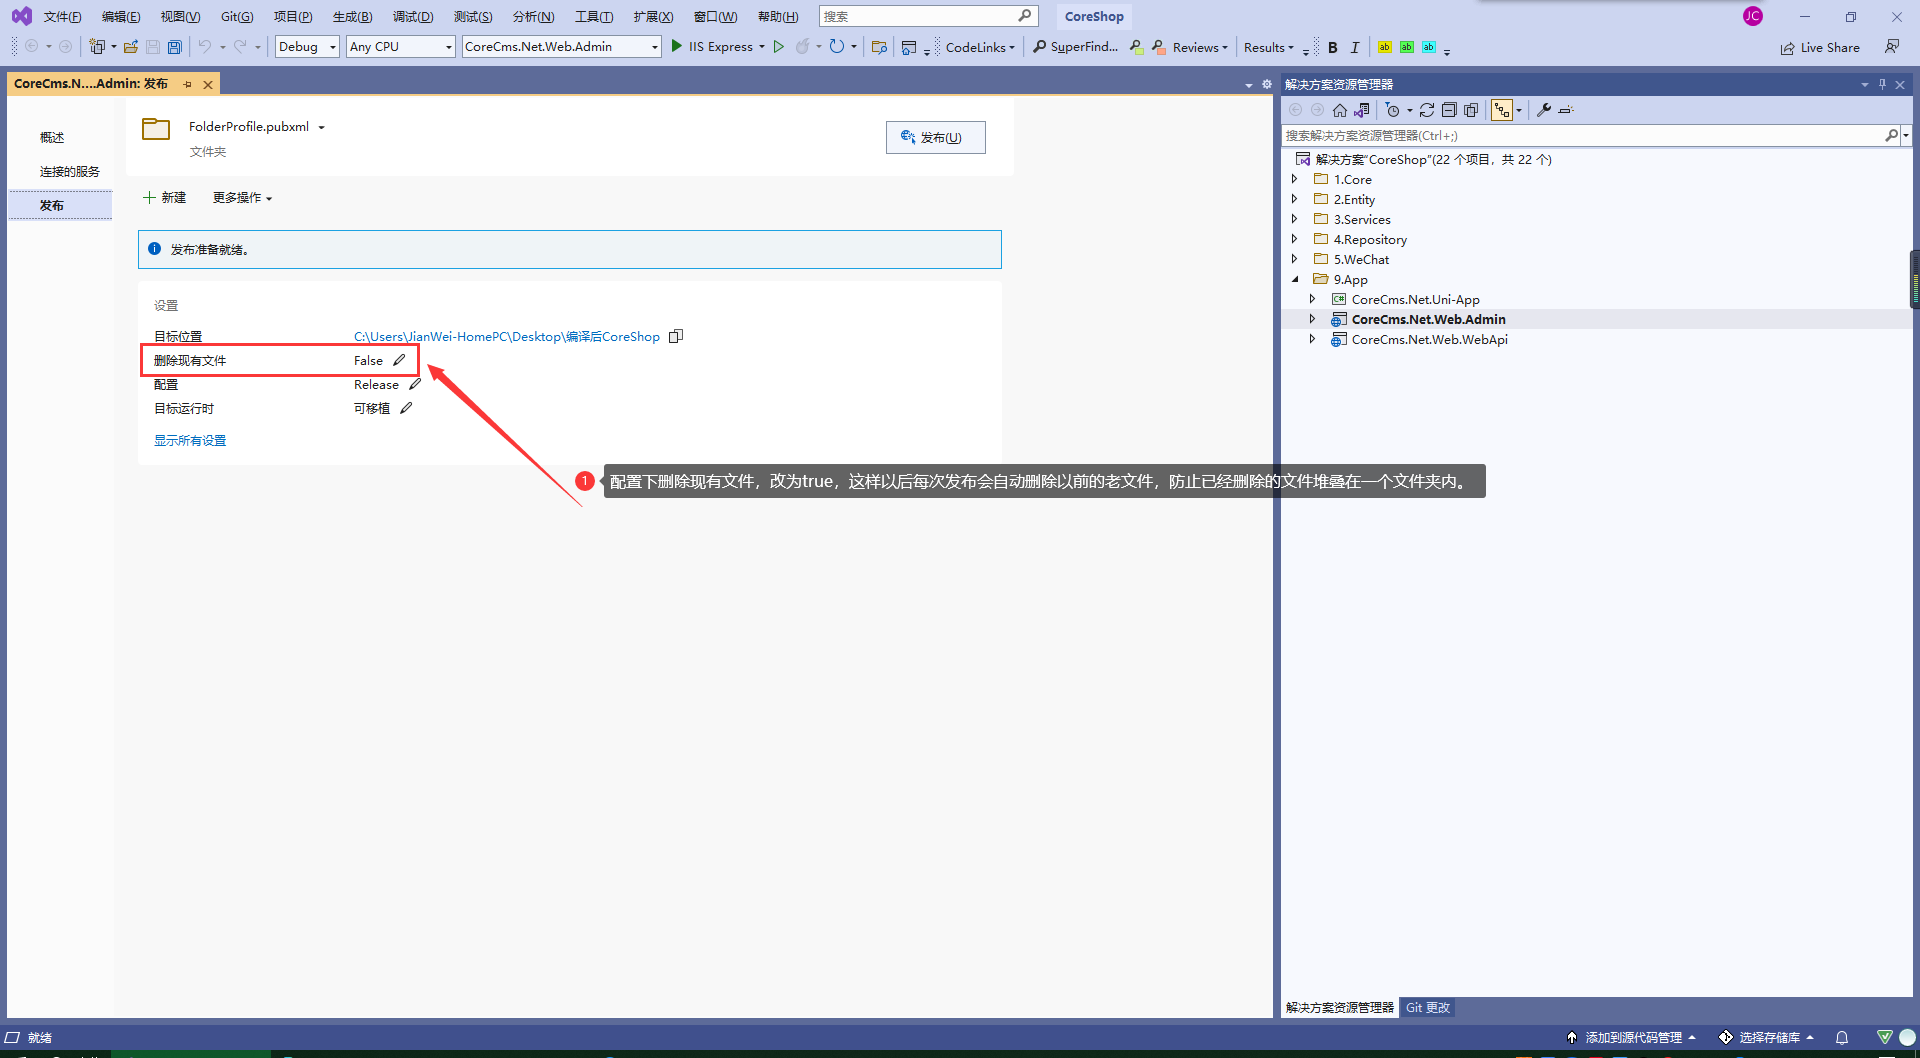The image size is (1920, 1058).
Task: Open the Git(G) menu
Action: [237, 16]
